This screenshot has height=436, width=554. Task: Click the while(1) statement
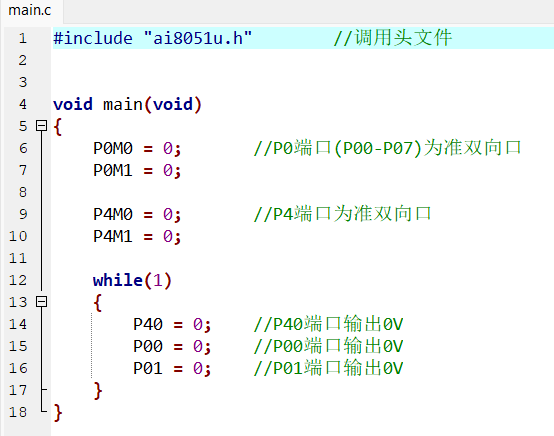(x=132, y=280)
